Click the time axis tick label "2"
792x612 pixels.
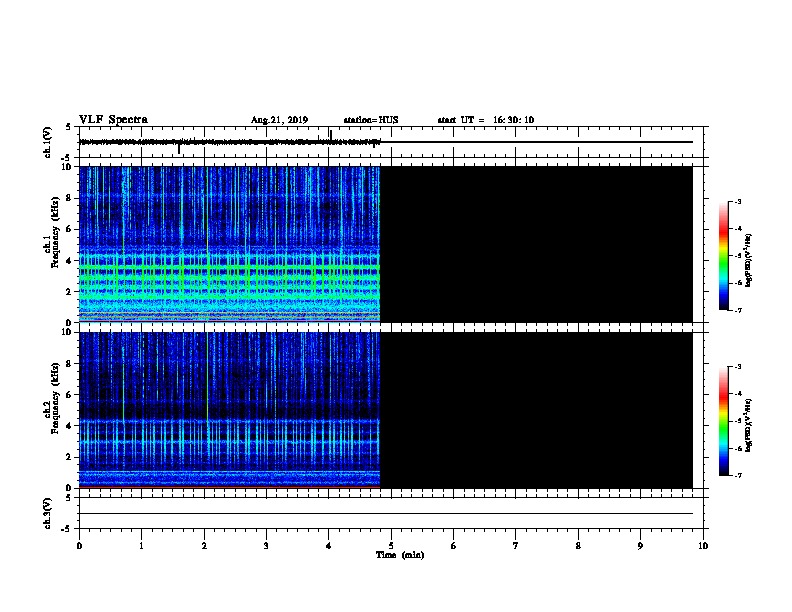pos(204,546)
